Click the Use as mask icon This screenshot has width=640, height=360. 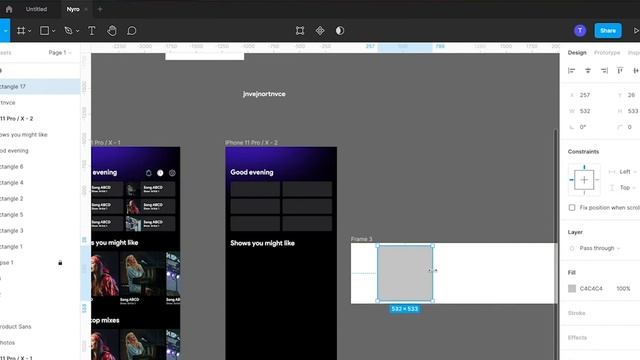pos(340,31)
